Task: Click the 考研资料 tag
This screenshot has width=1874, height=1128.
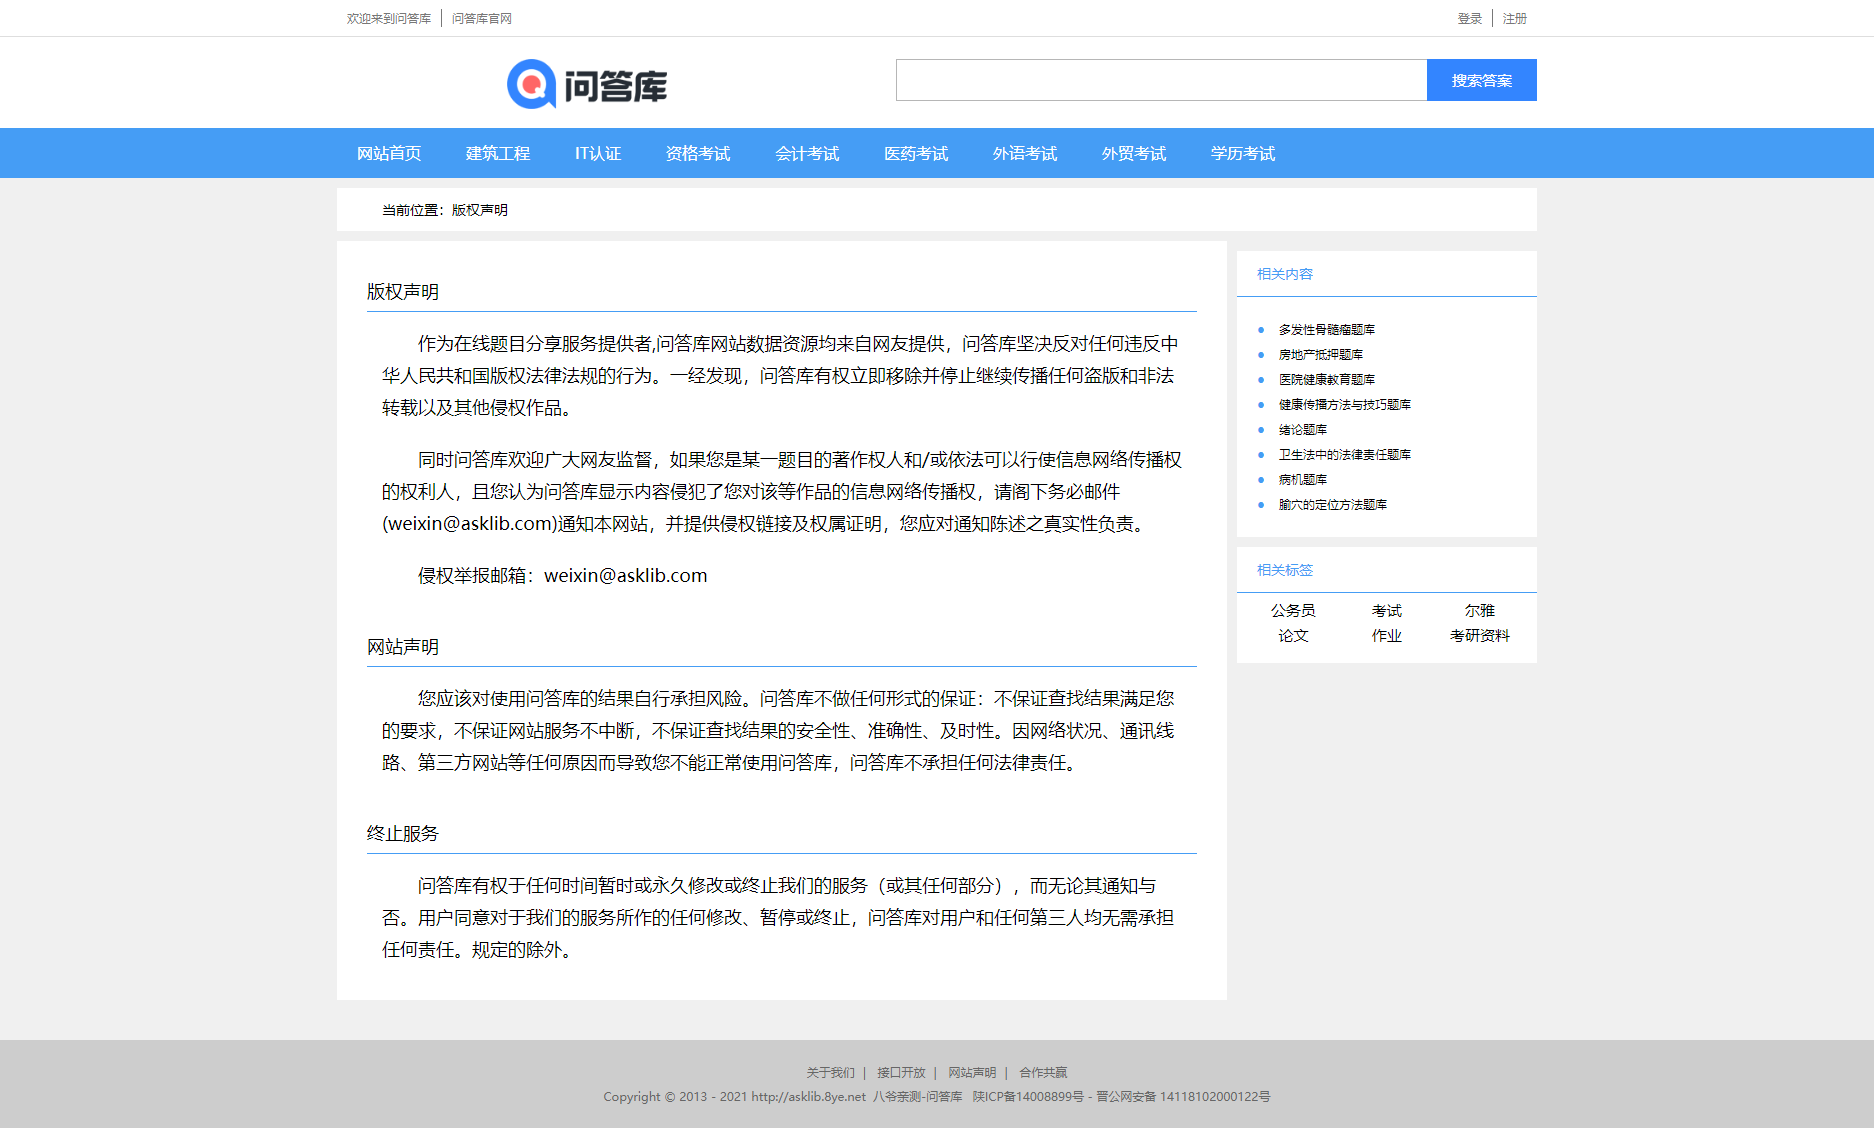Action: [1481, 636]
